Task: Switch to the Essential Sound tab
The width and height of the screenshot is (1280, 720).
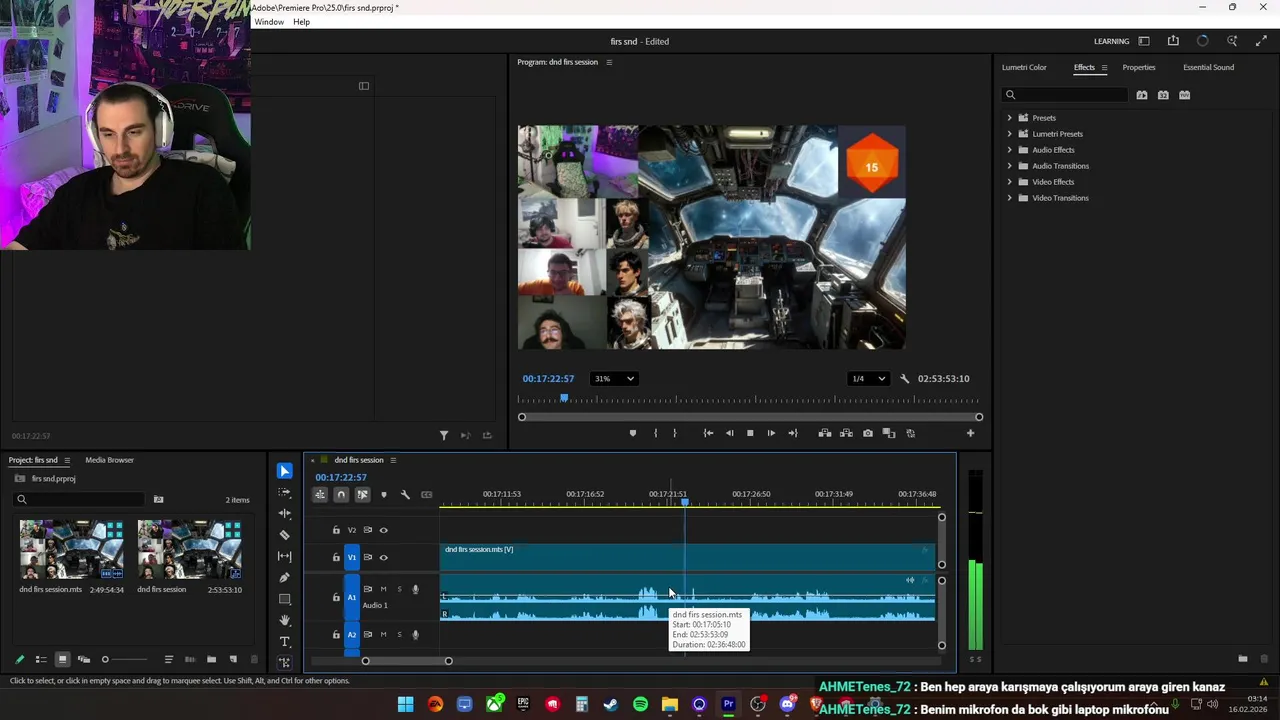Action: (1208, 67)
